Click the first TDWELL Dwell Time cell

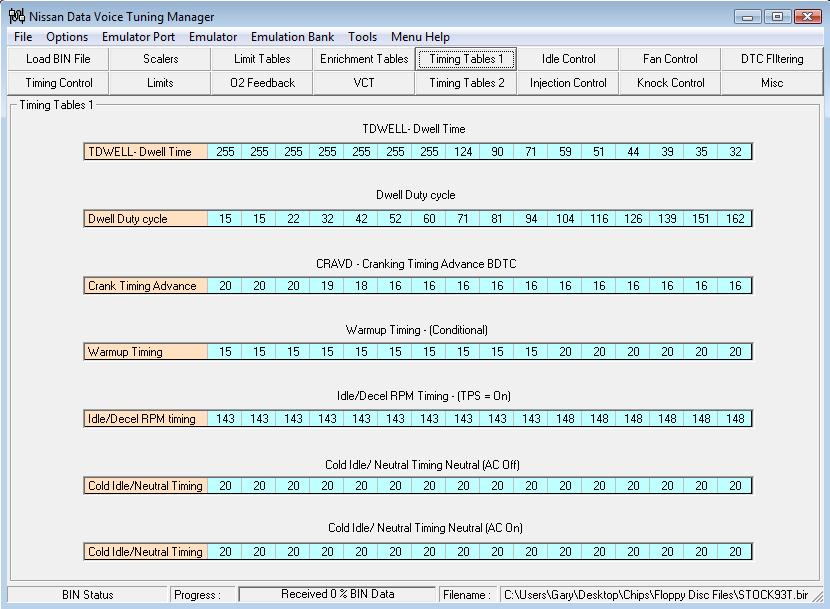tap(225, 152)
